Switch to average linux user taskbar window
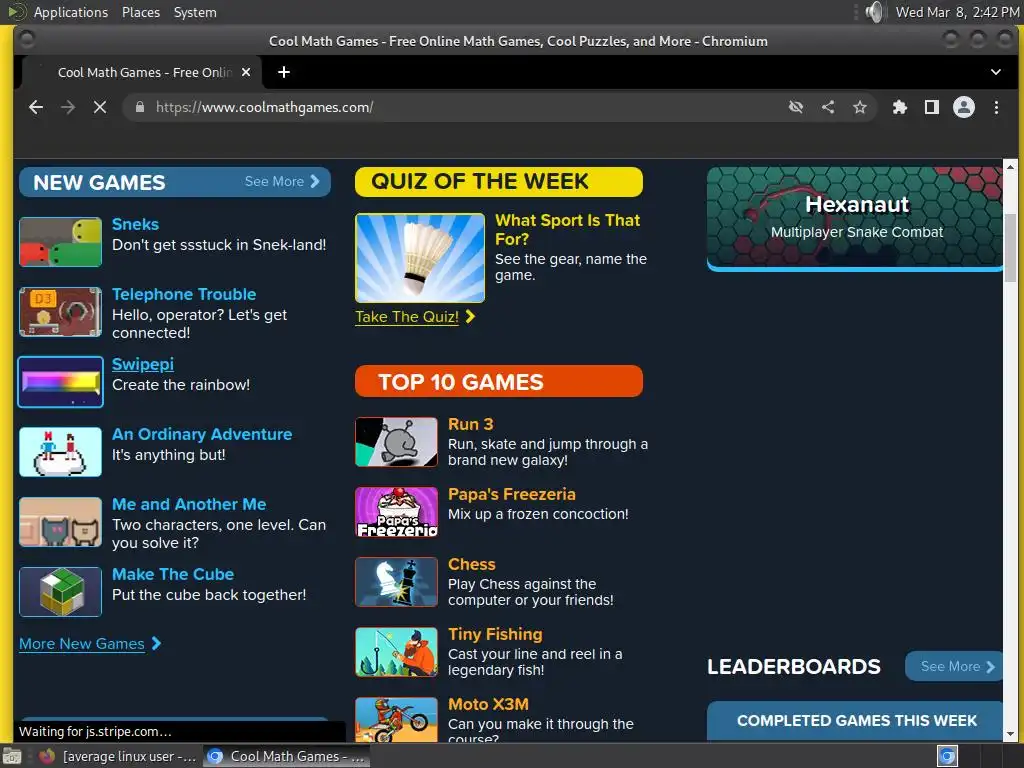1024x768 pixels. point(118,756)
